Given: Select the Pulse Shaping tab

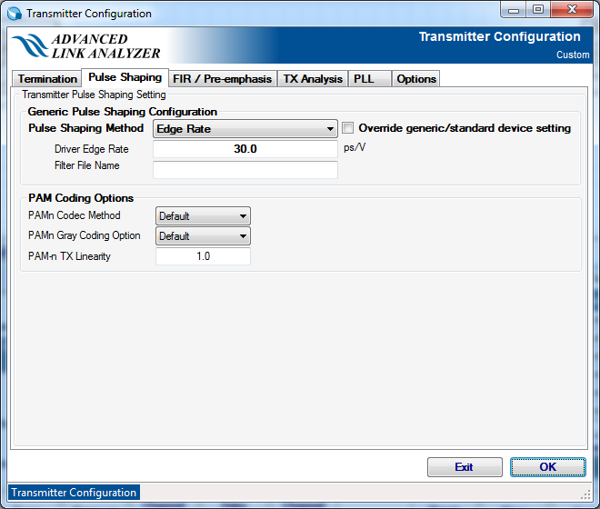Looking at the screenshot, I should (125, 77).
